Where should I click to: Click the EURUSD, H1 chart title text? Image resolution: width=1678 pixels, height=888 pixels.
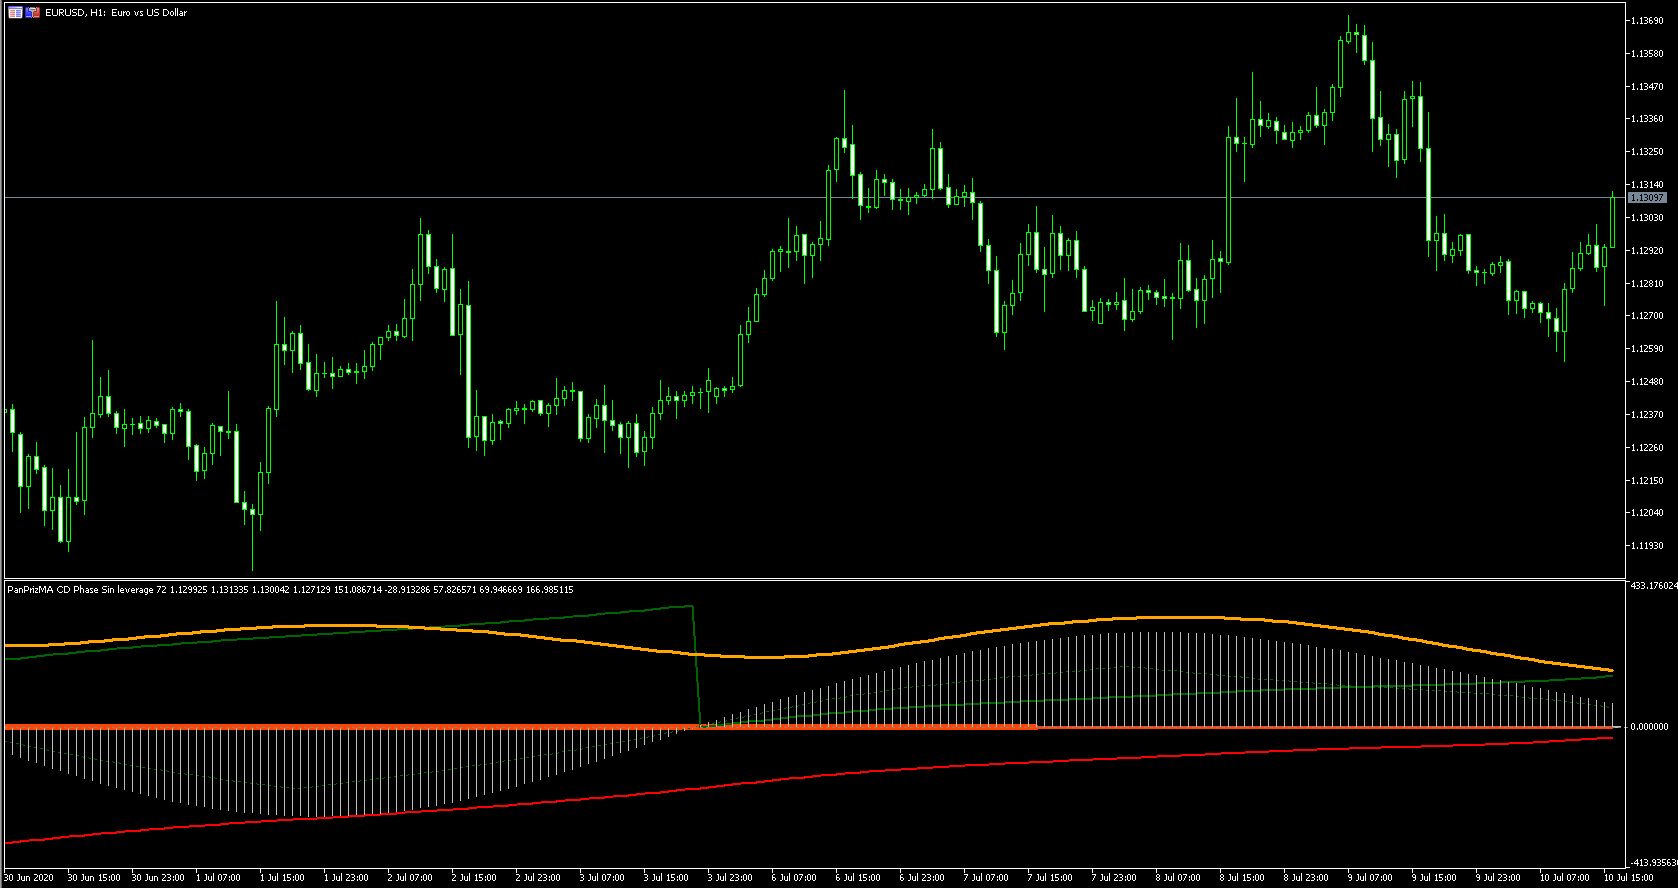116,13
